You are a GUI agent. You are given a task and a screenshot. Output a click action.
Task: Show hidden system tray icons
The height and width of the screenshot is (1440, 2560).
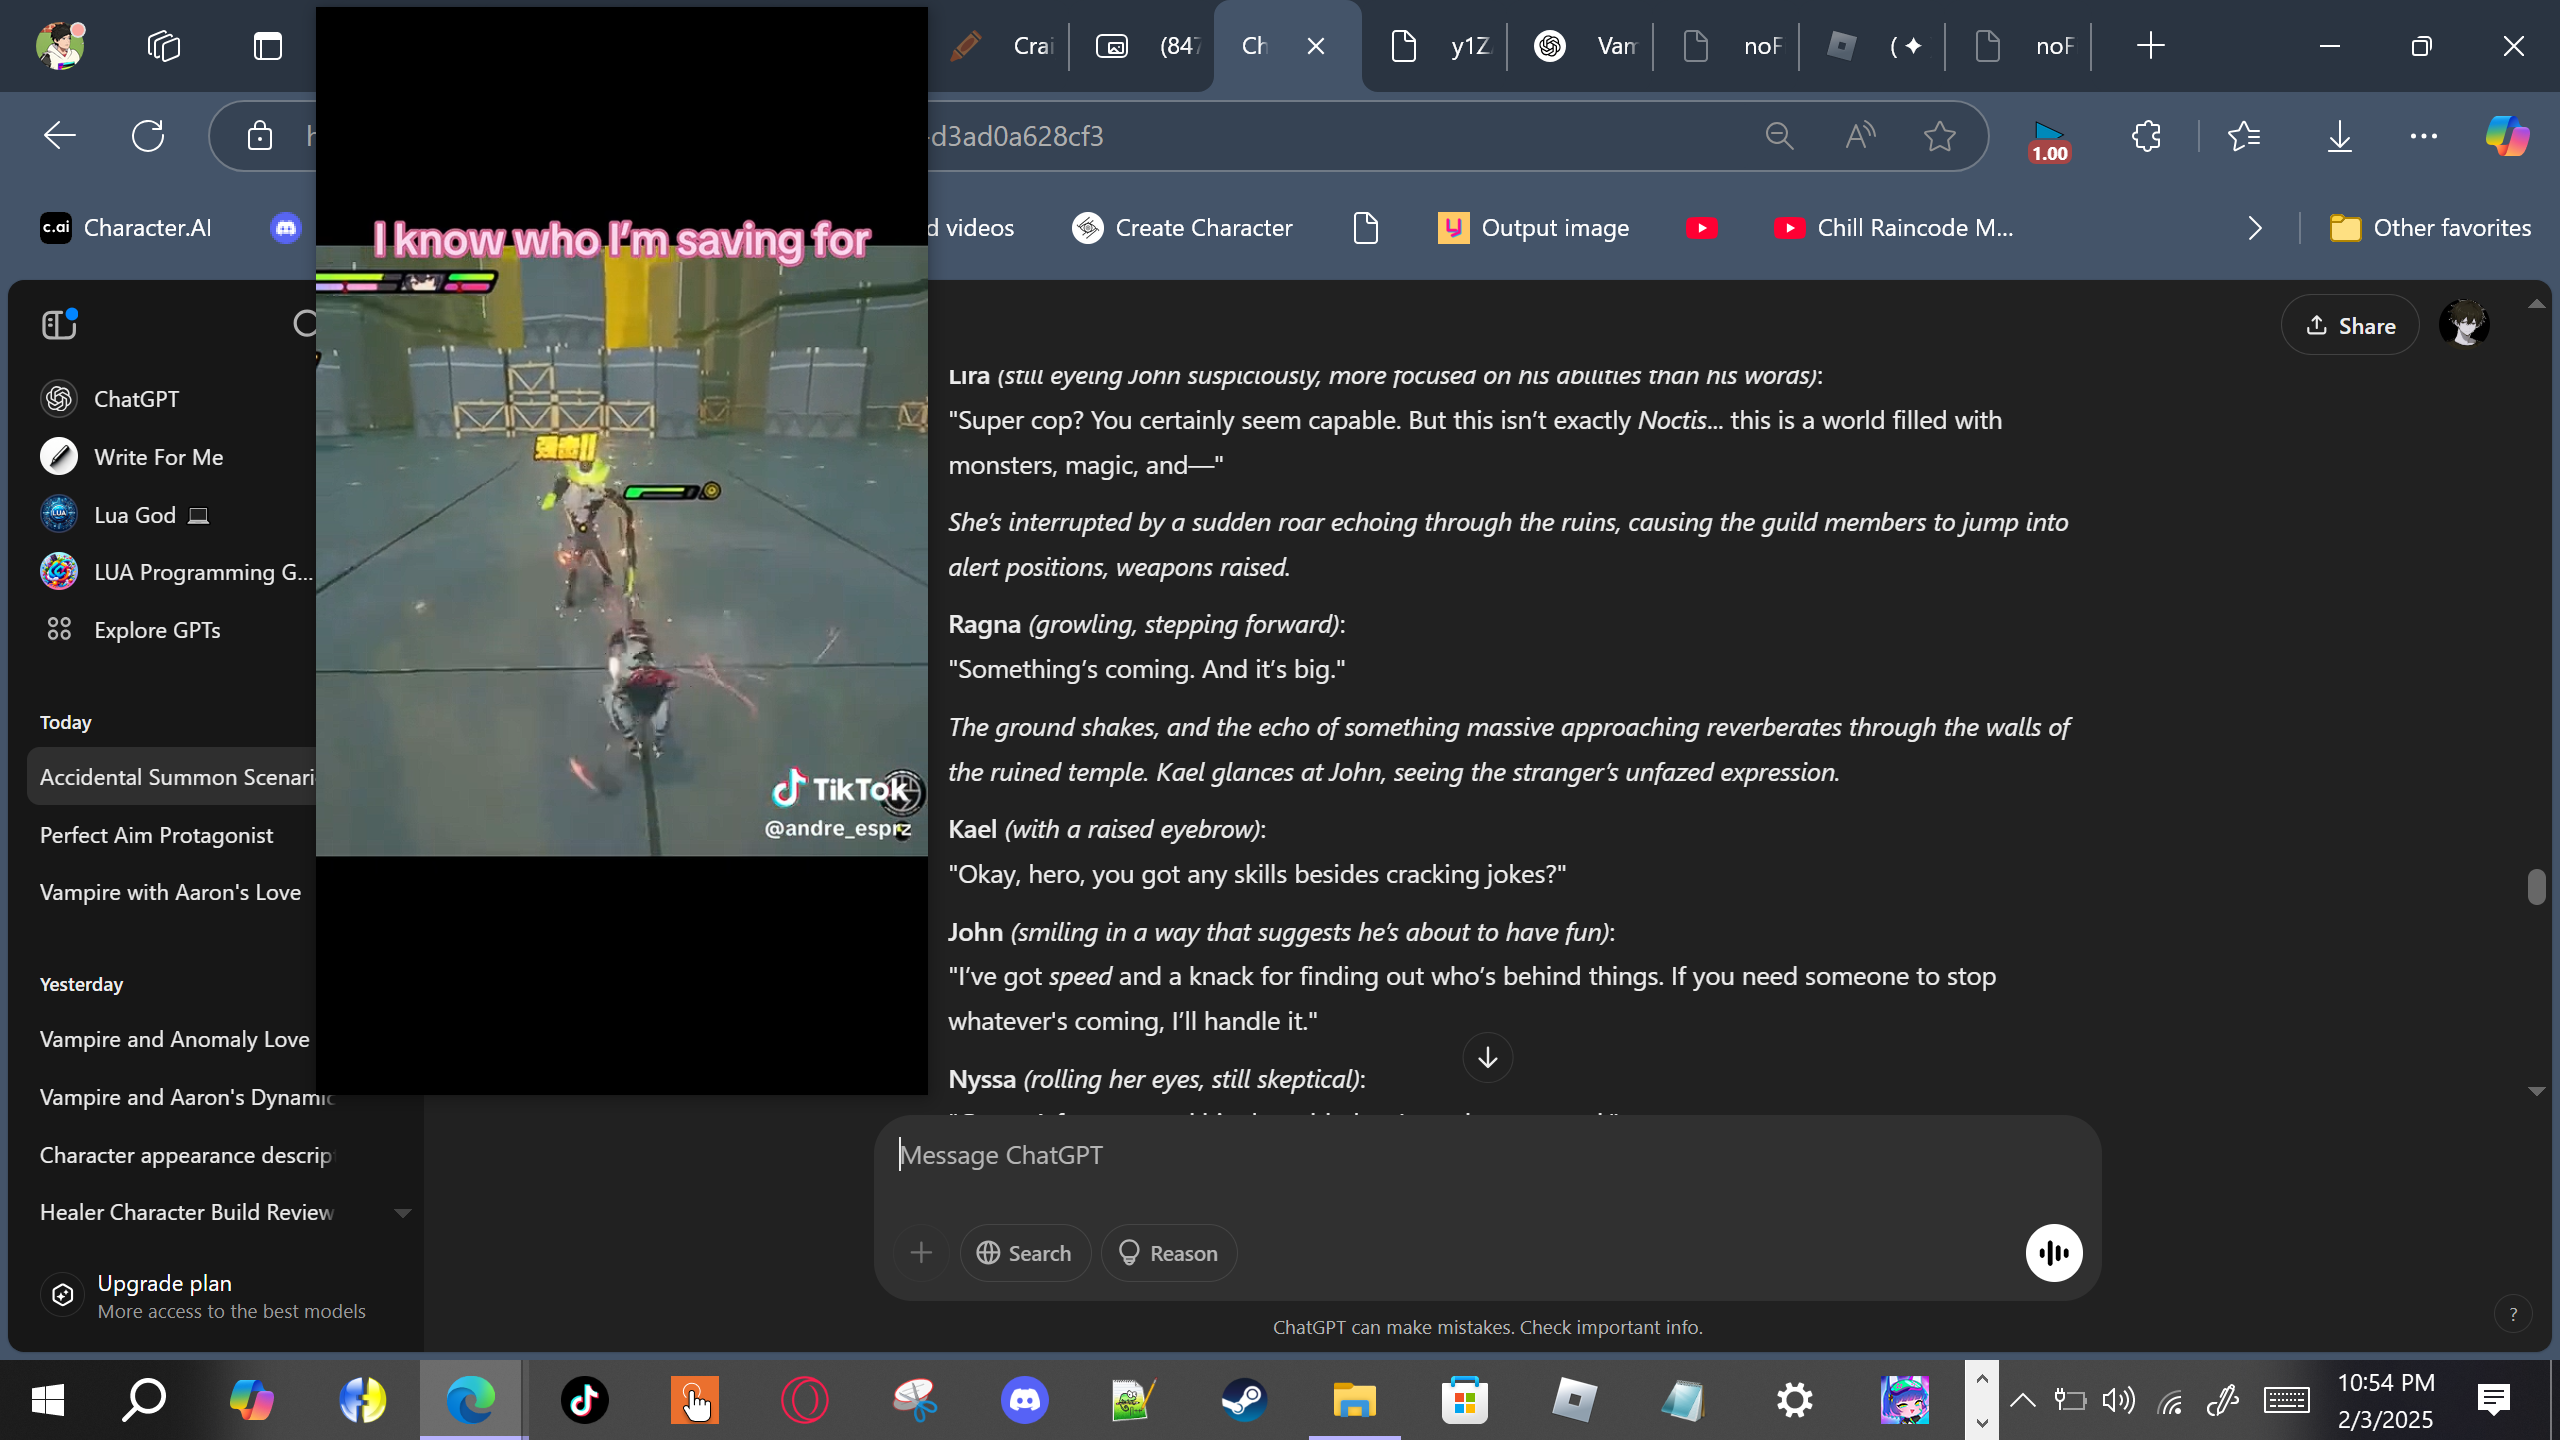pos(2022,1400)
